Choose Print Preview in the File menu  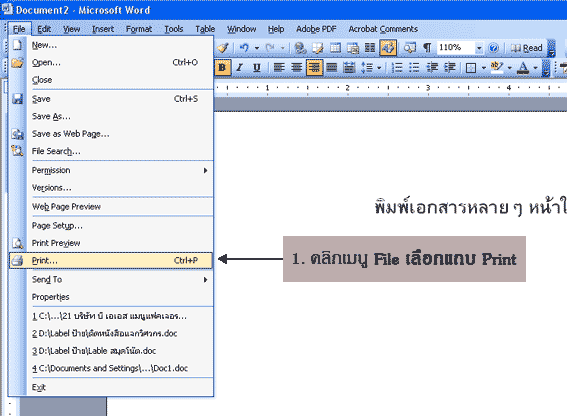tap(111, 243)
